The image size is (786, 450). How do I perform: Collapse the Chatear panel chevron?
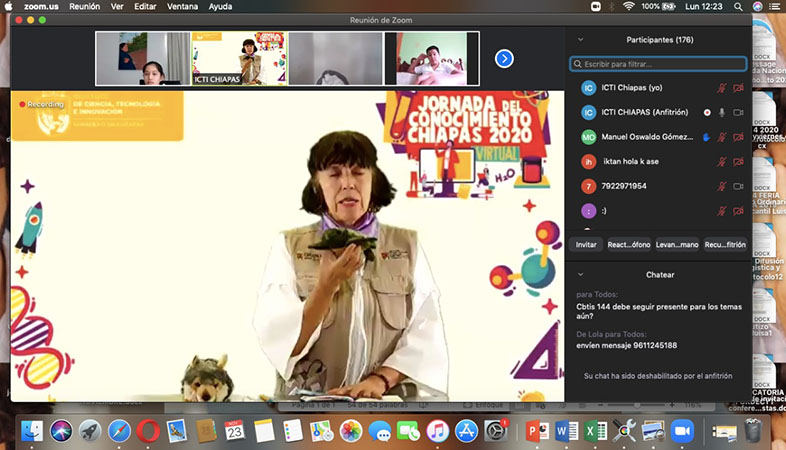point(580,275)
